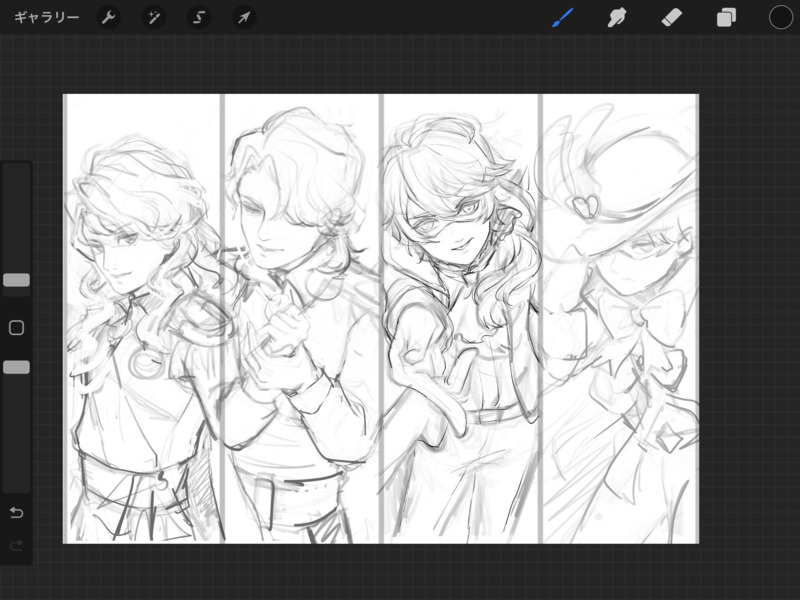The height and width of the screenshot is (600, 800).
Task: Tap the fourth panel with the hat character
Action: click(619, 318)
